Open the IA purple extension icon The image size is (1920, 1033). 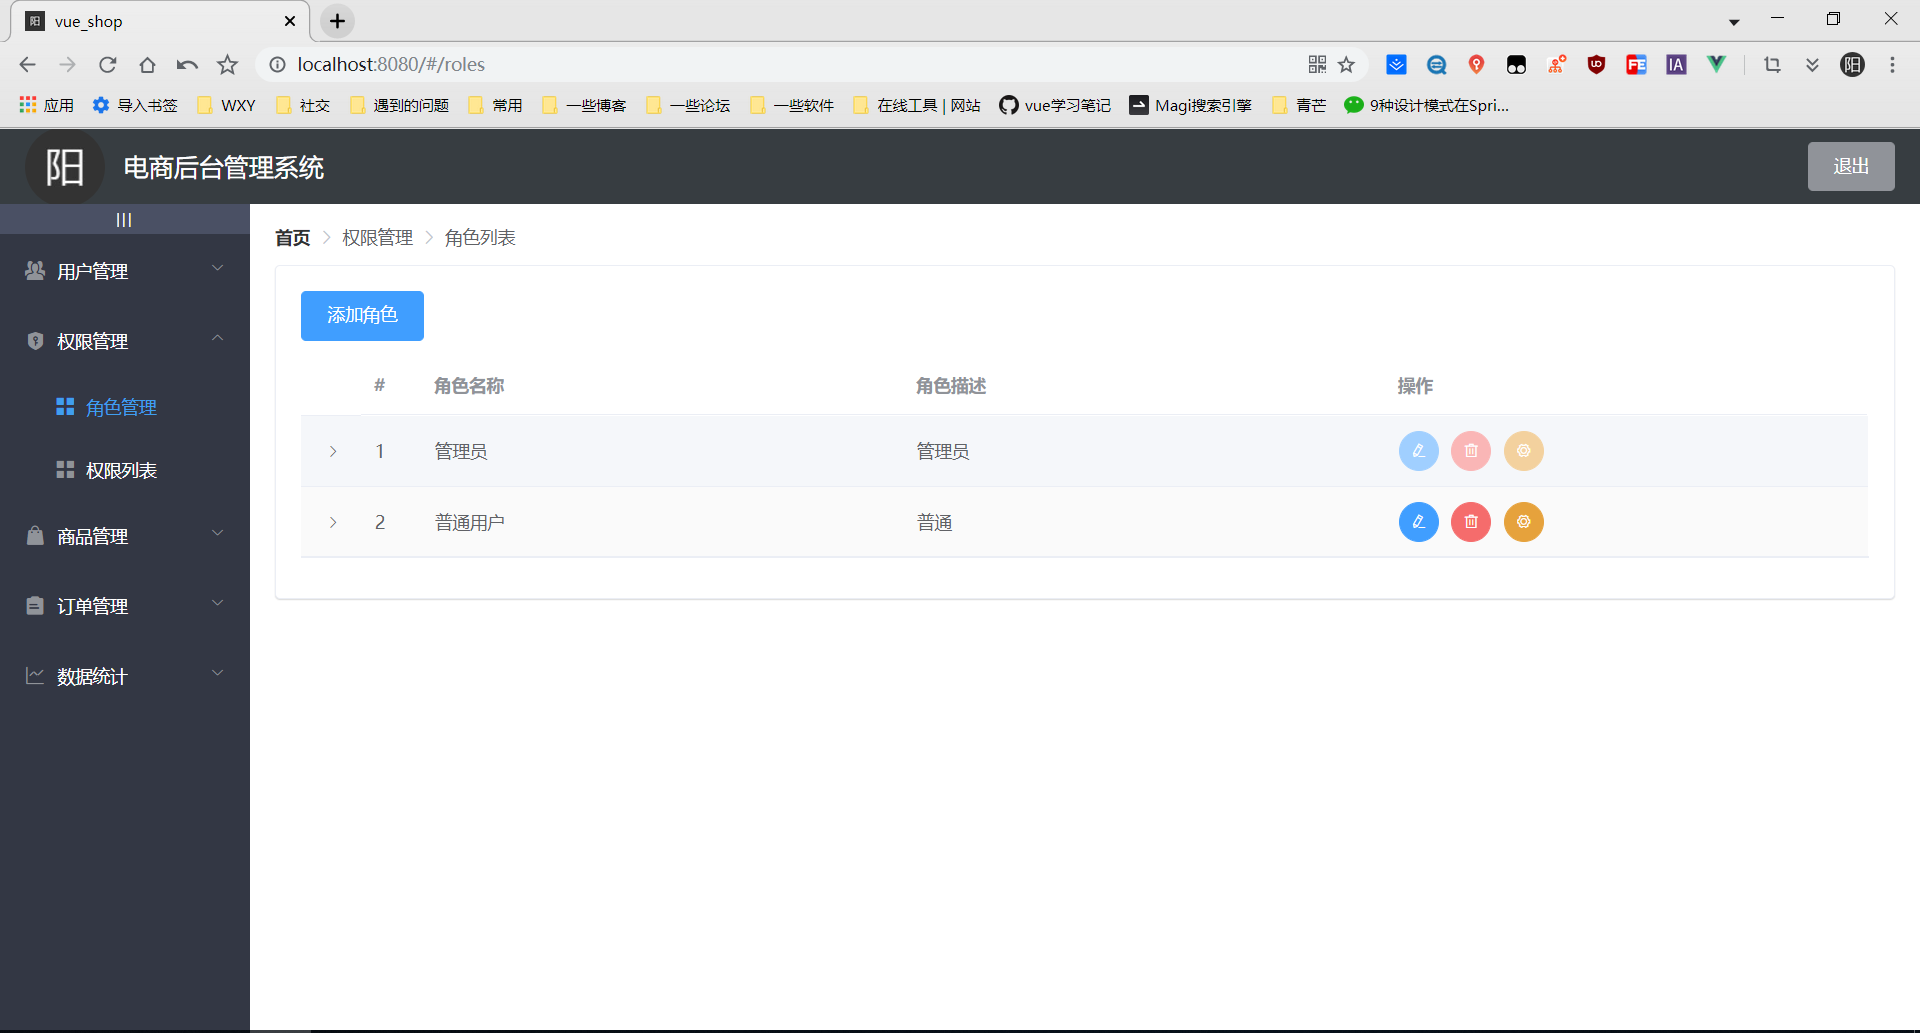pyautogui.click(x=1676, y=65)
